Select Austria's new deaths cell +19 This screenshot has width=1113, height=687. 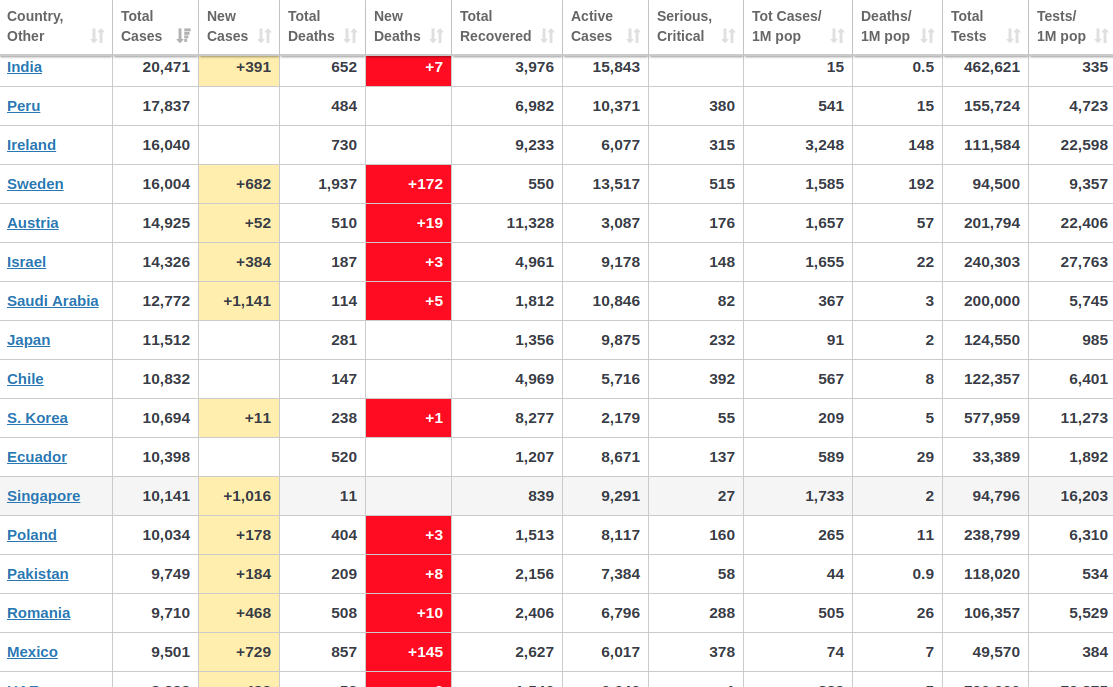[409, 224]
